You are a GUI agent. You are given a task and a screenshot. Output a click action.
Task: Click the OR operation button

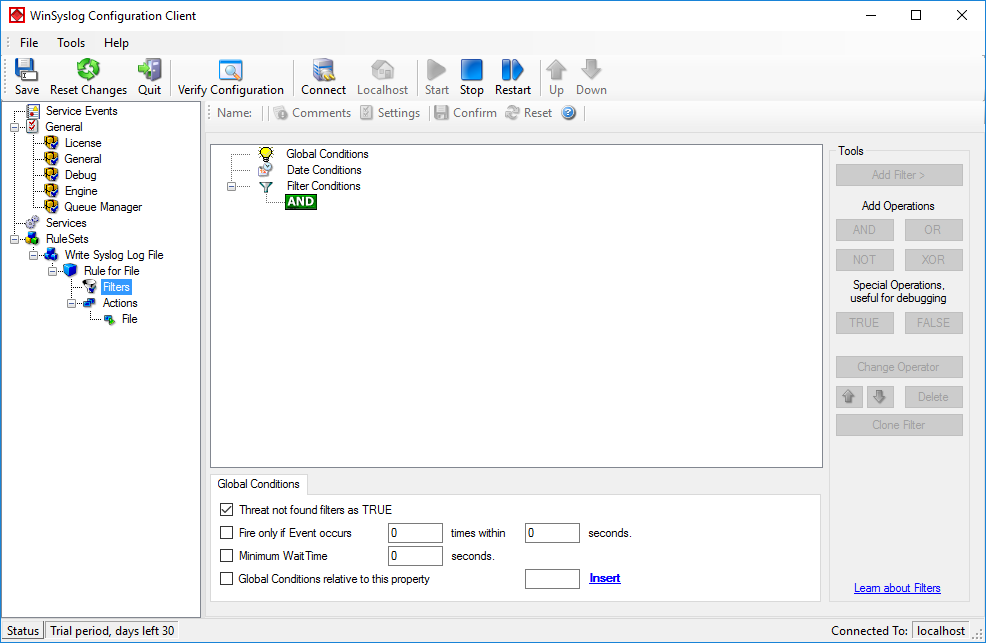click(x=933, y=230)
